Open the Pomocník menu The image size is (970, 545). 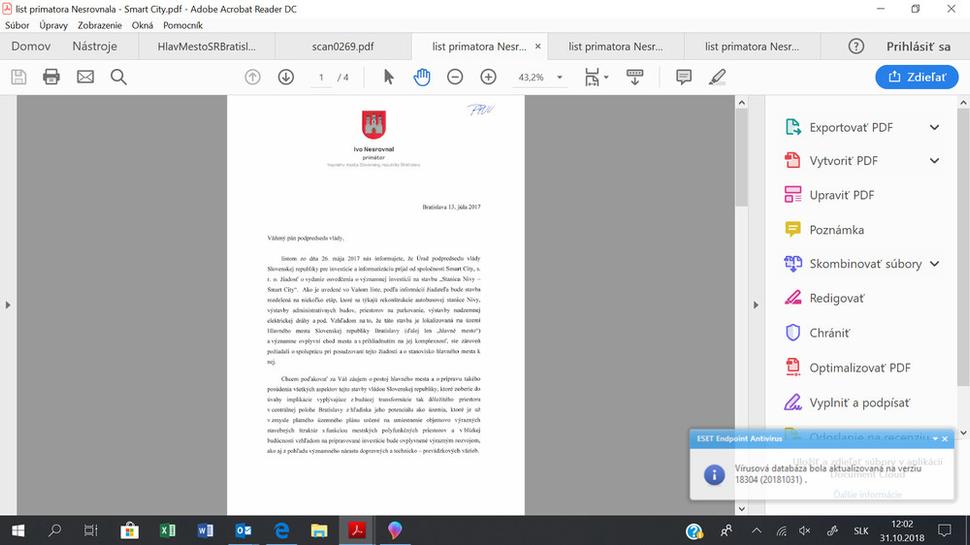182,25
